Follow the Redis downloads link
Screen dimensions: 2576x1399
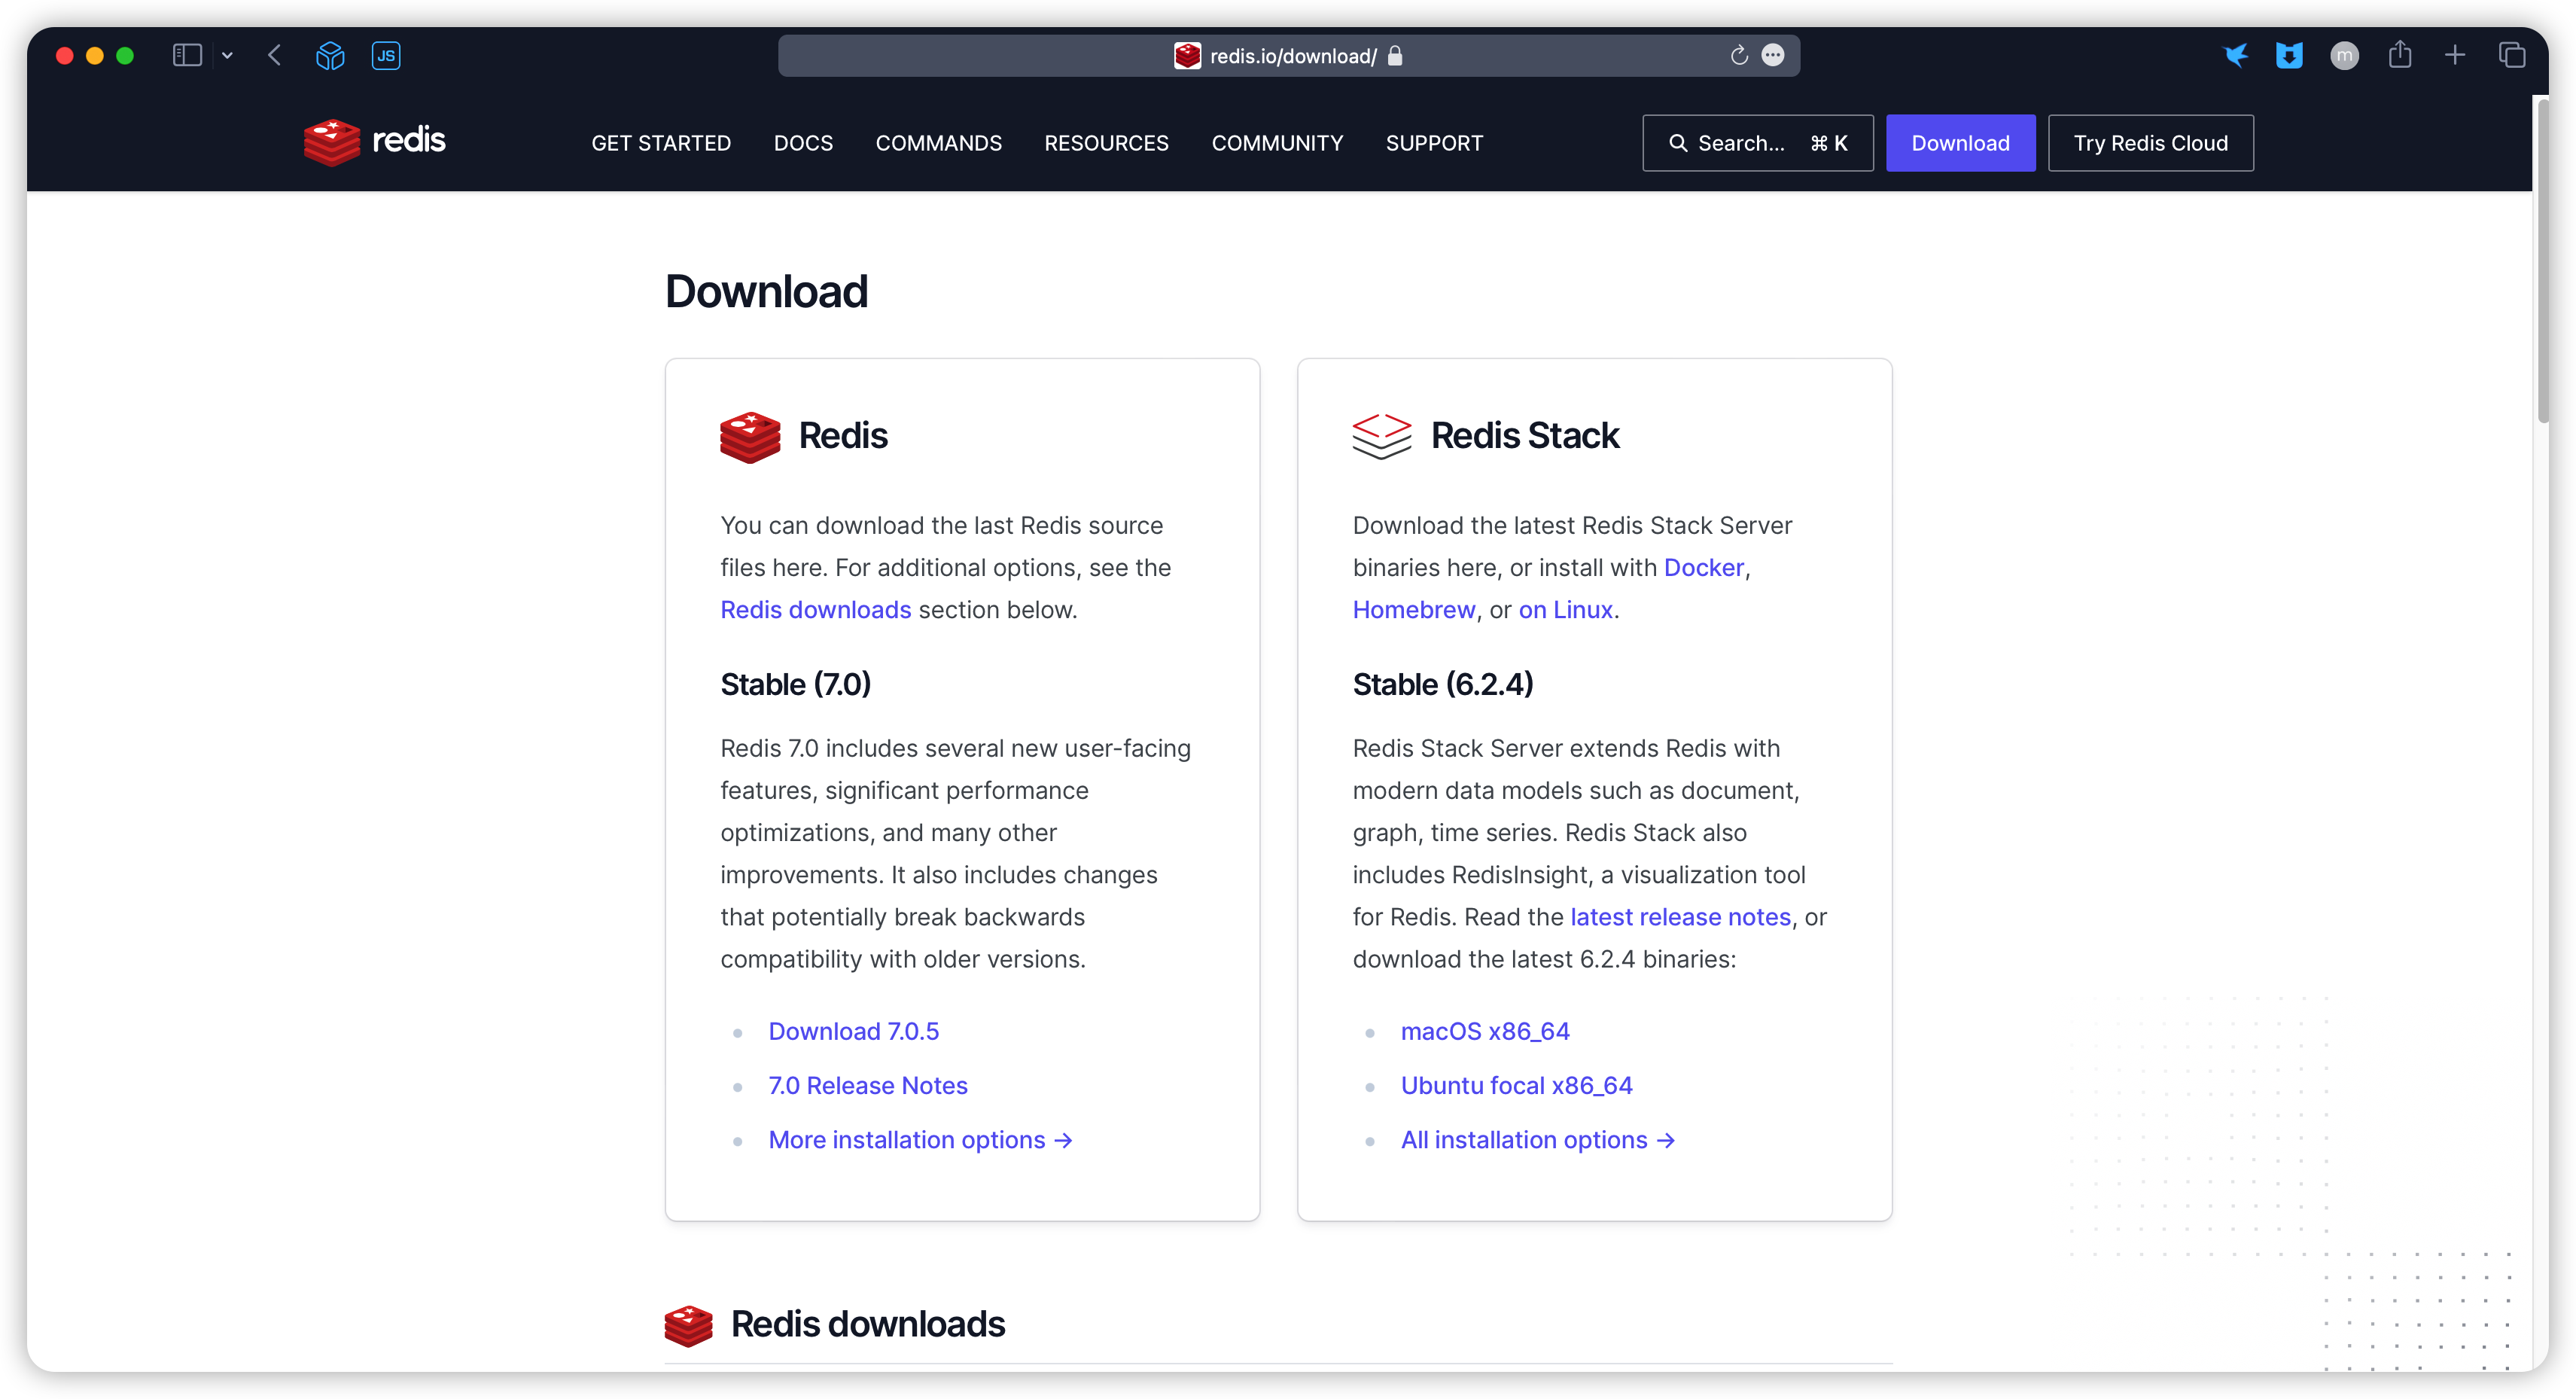(816, 610)
